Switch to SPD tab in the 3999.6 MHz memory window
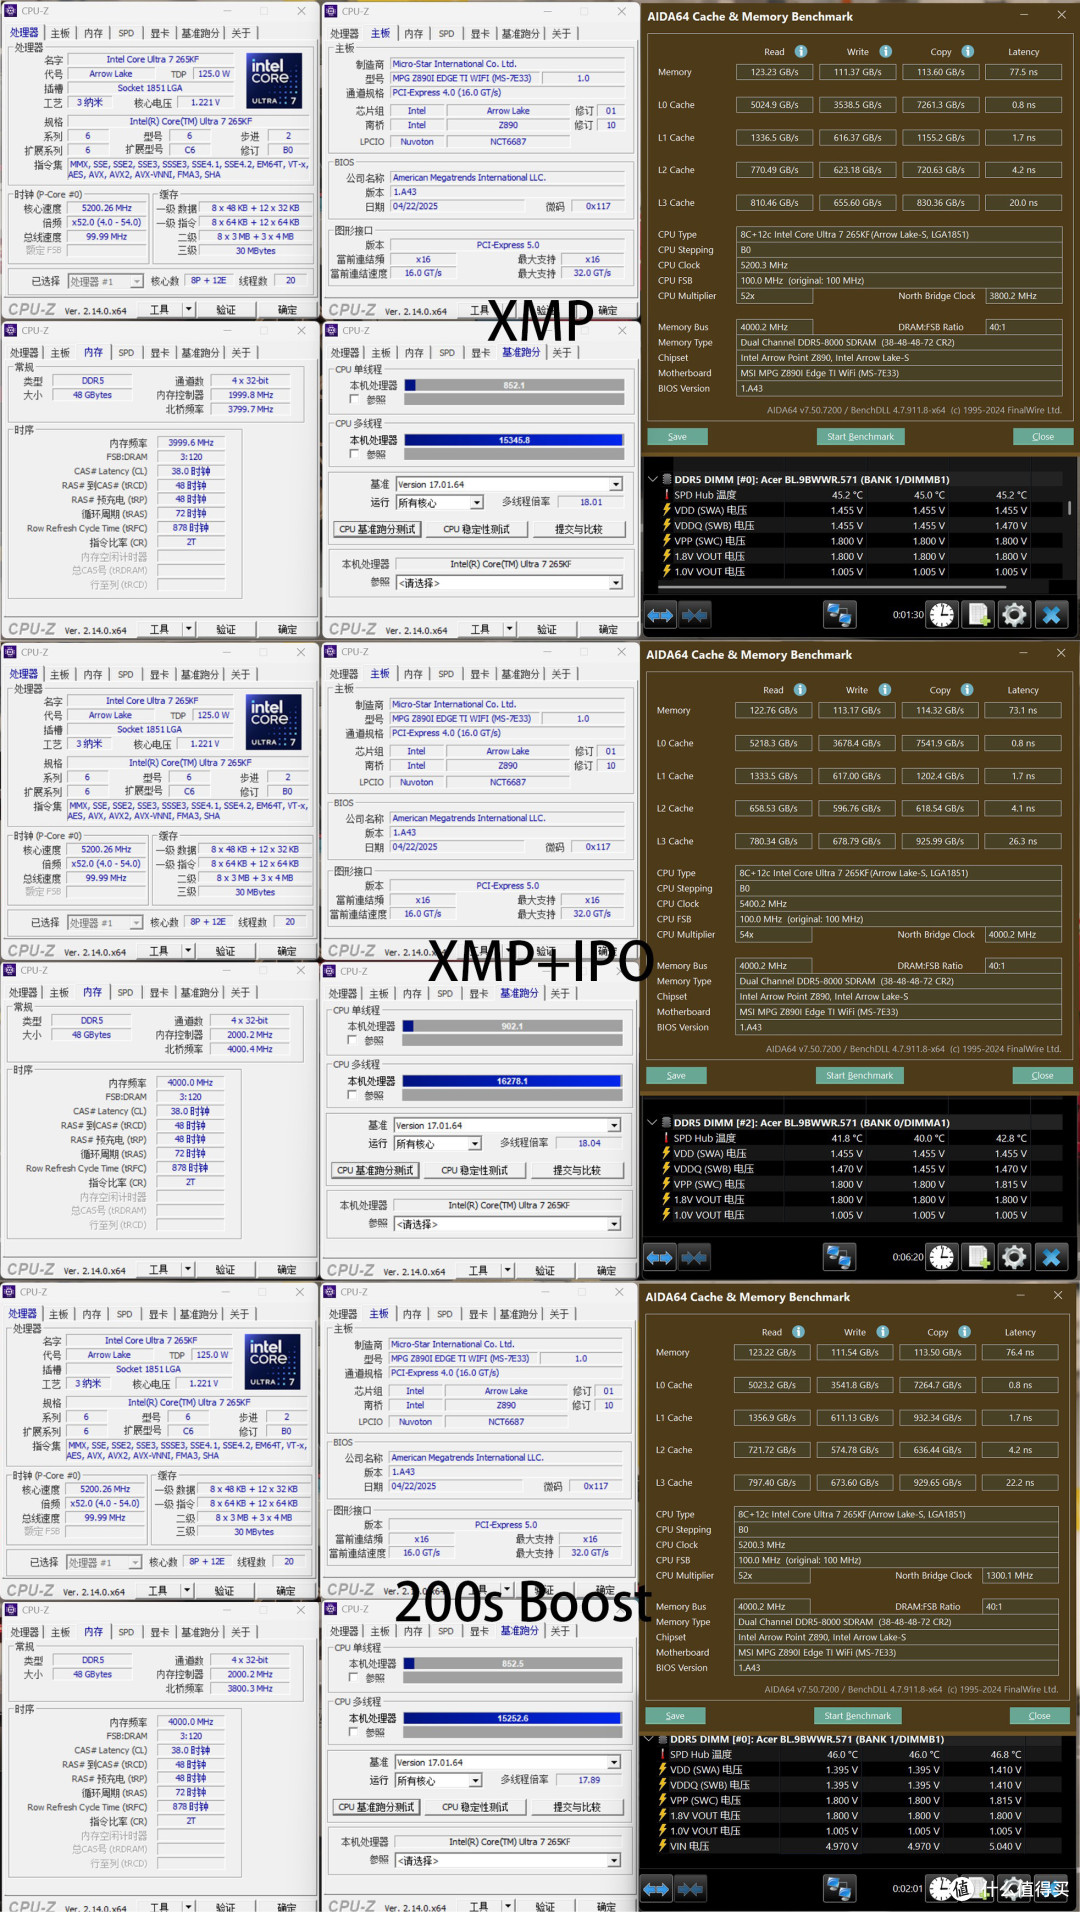Image resolution: width=1080 pixels, height=1912 pixels. (126, 353)
